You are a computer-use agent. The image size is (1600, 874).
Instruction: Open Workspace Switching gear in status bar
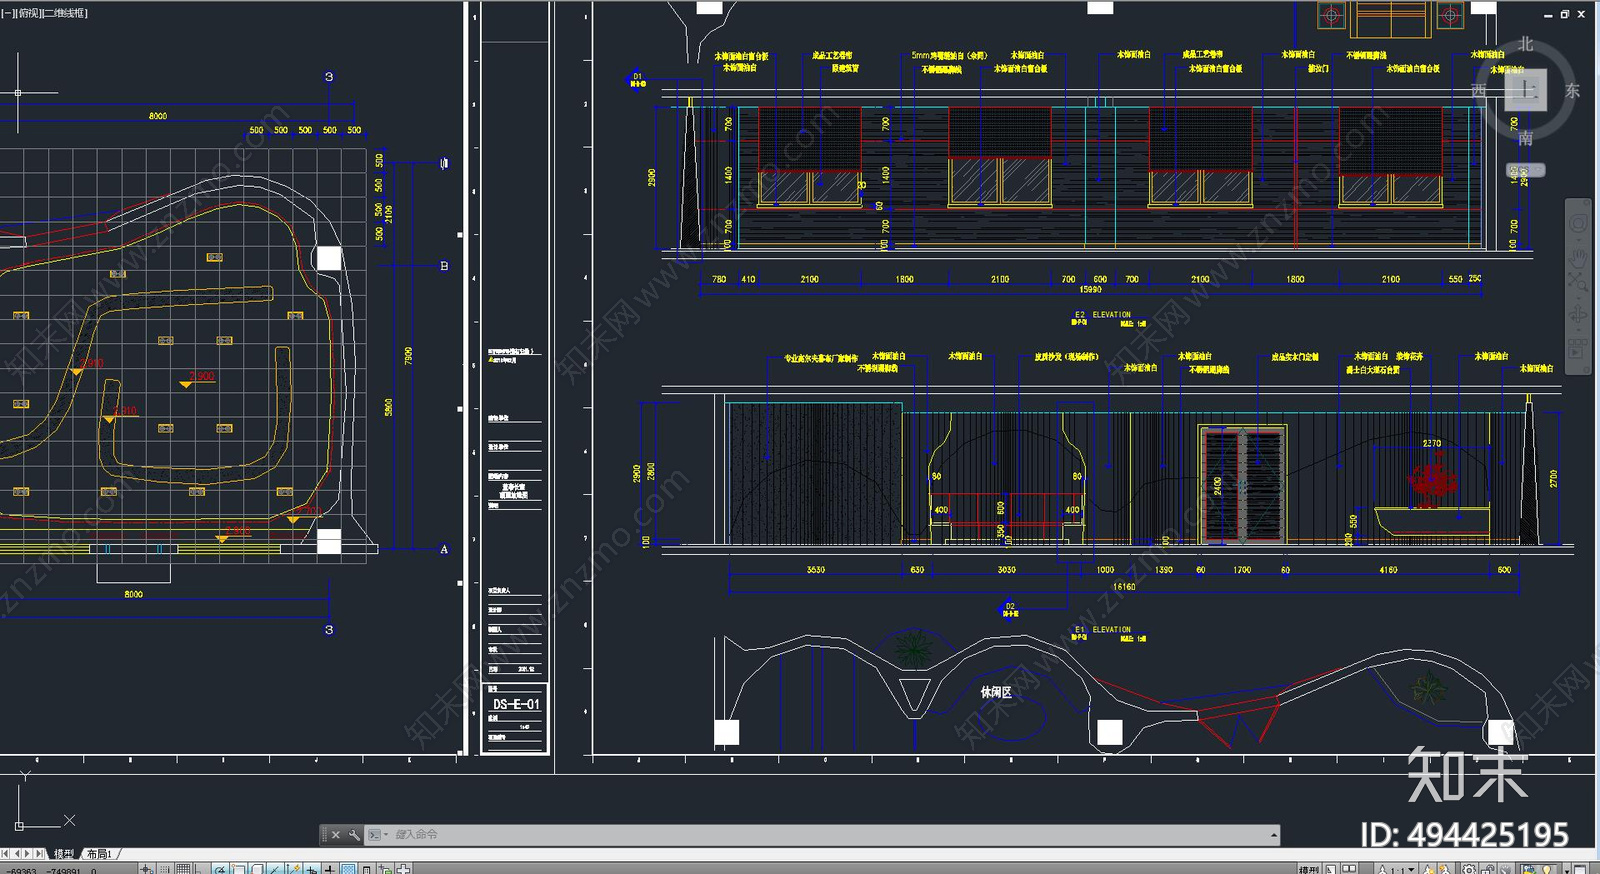pos(1469,869)
